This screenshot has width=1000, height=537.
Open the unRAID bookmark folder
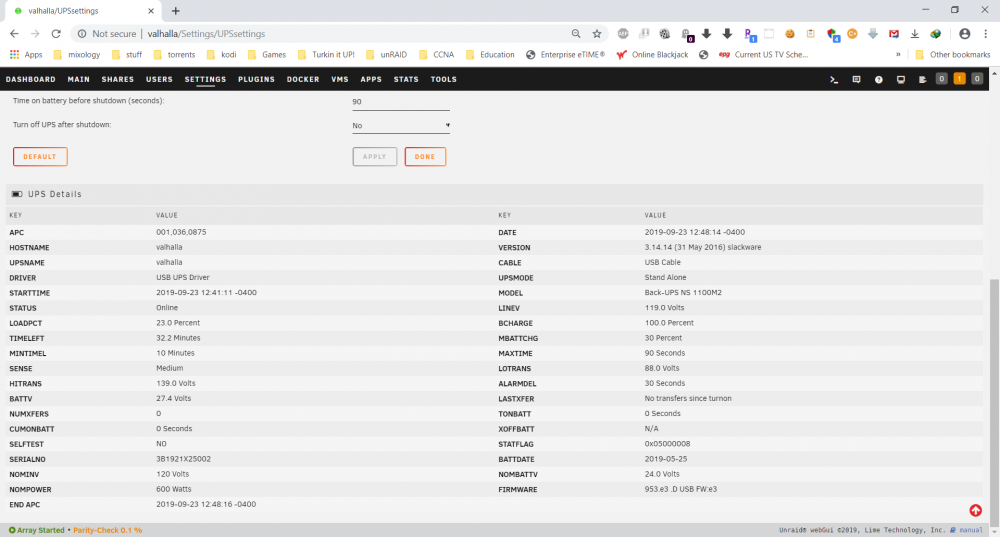(x=386, y=55)
